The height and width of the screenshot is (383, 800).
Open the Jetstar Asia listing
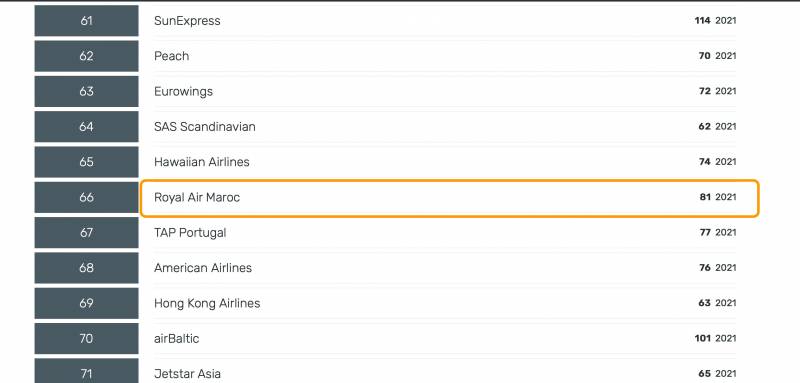187,374
